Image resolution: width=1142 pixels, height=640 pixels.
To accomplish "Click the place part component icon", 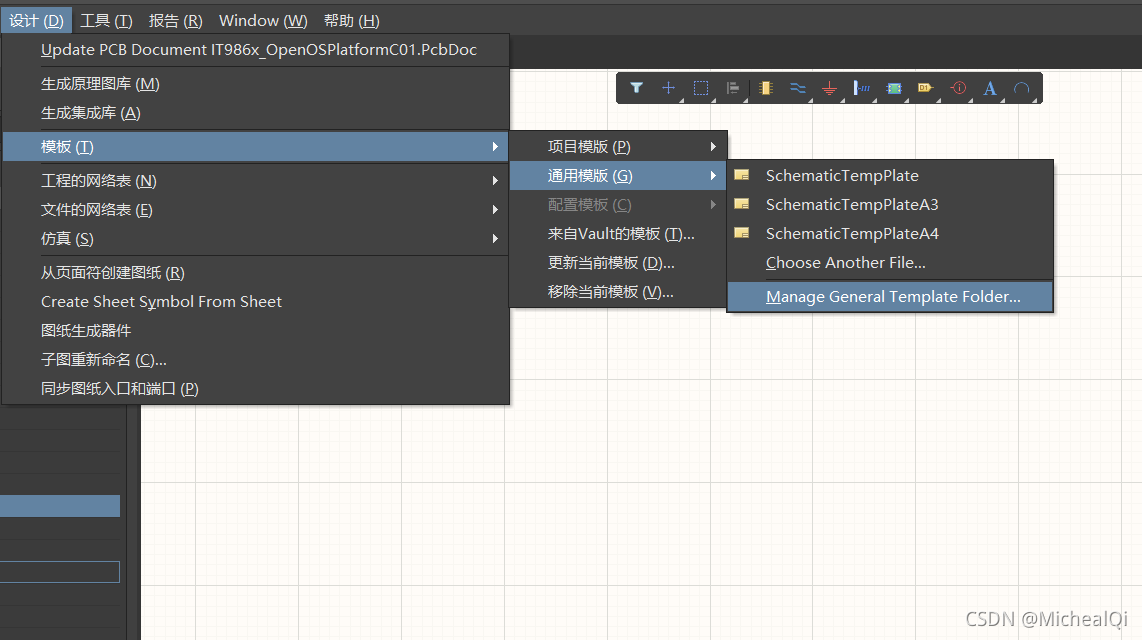I will tap(765, 88).
